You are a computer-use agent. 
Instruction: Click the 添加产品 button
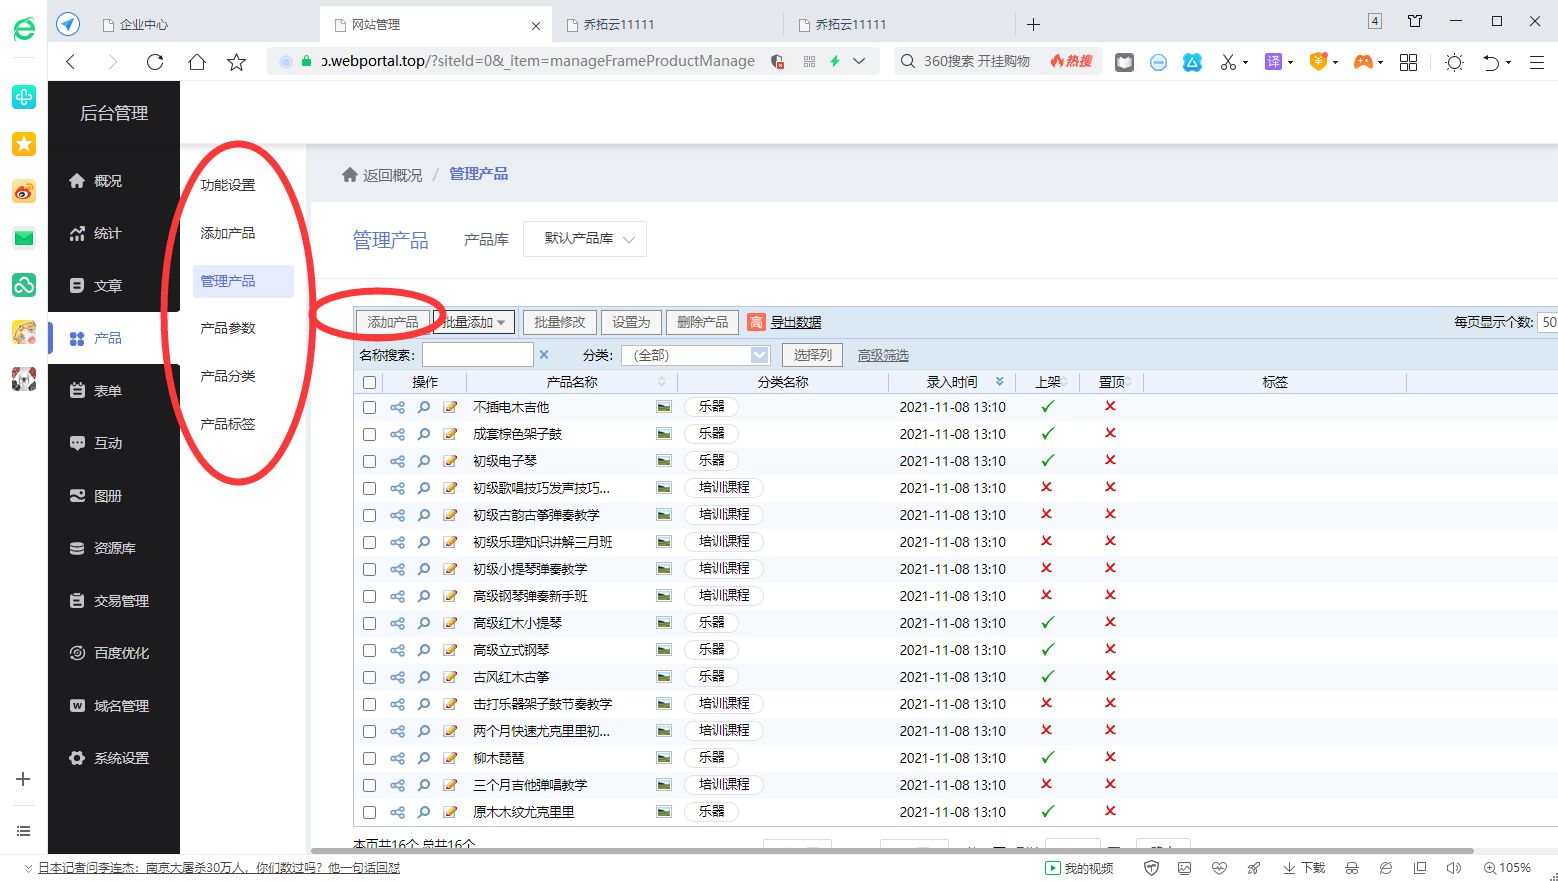391,322
